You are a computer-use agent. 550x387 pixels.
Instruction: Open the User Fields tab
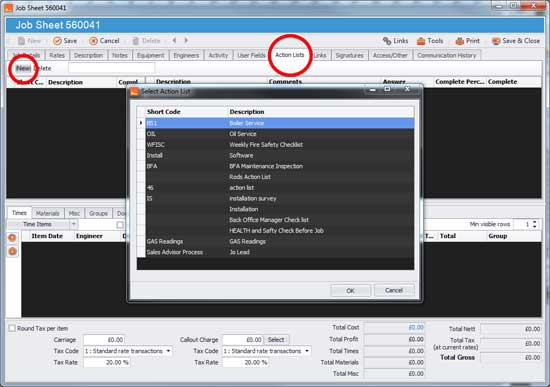tap(251, 55)
